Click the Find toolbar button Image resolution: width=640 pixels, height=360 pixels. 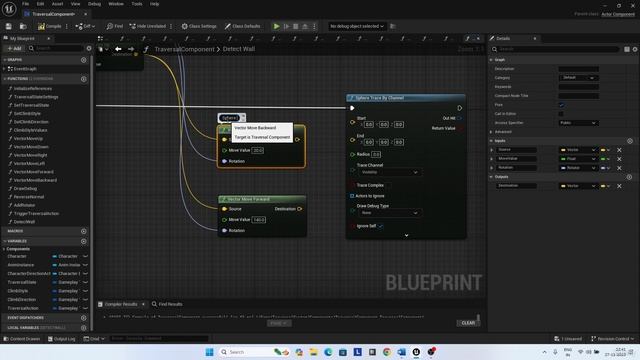[115, 26]
